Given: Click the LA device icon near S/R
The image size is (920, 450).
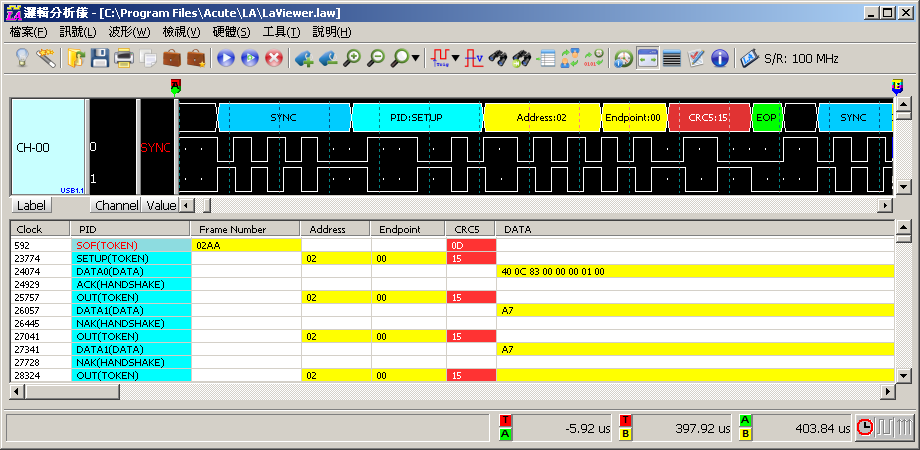Looking at the screenshot, I should click(x=749, y=58).
